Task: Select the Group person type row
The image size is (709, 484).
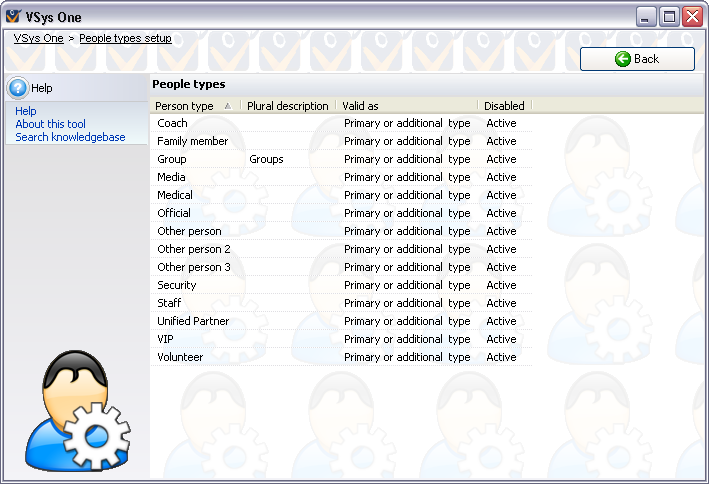Action: (x=172, y=159)
